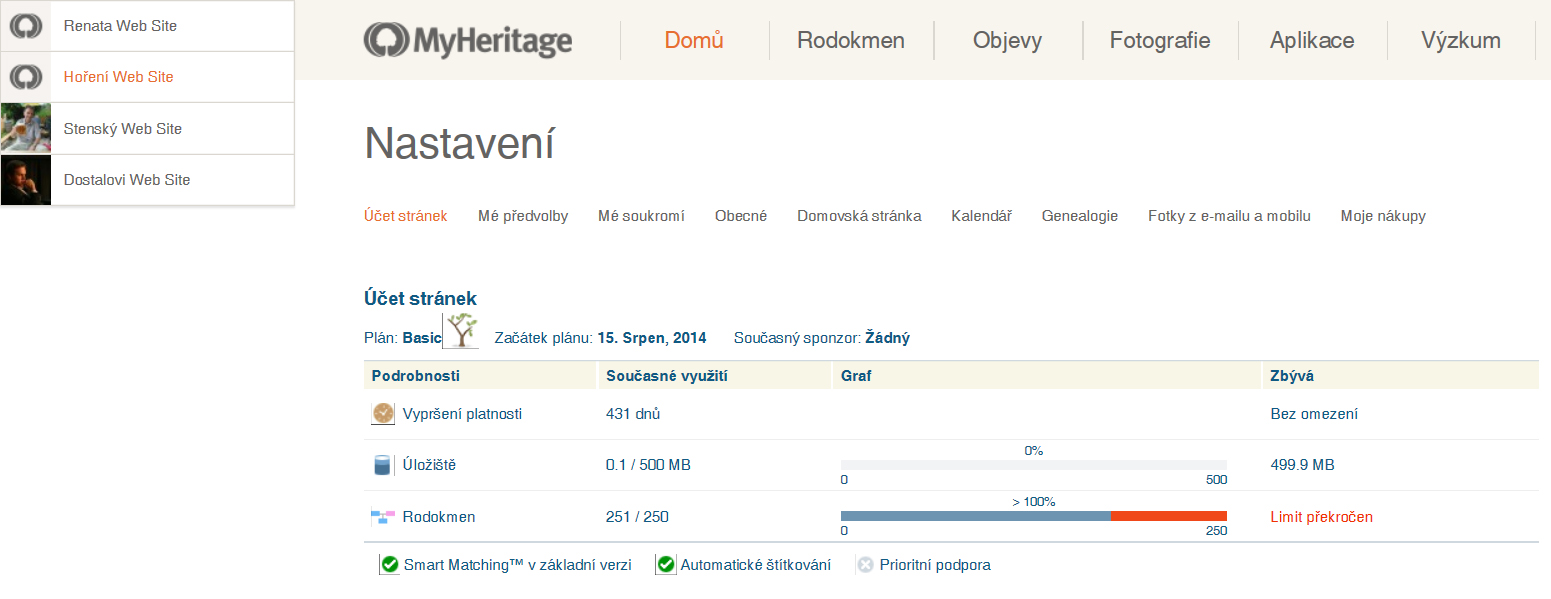The width and height of the screenshot is (1551, 599).
Task: Open the Stenský Web Site photo thumbnail
Action: [26, 128]
